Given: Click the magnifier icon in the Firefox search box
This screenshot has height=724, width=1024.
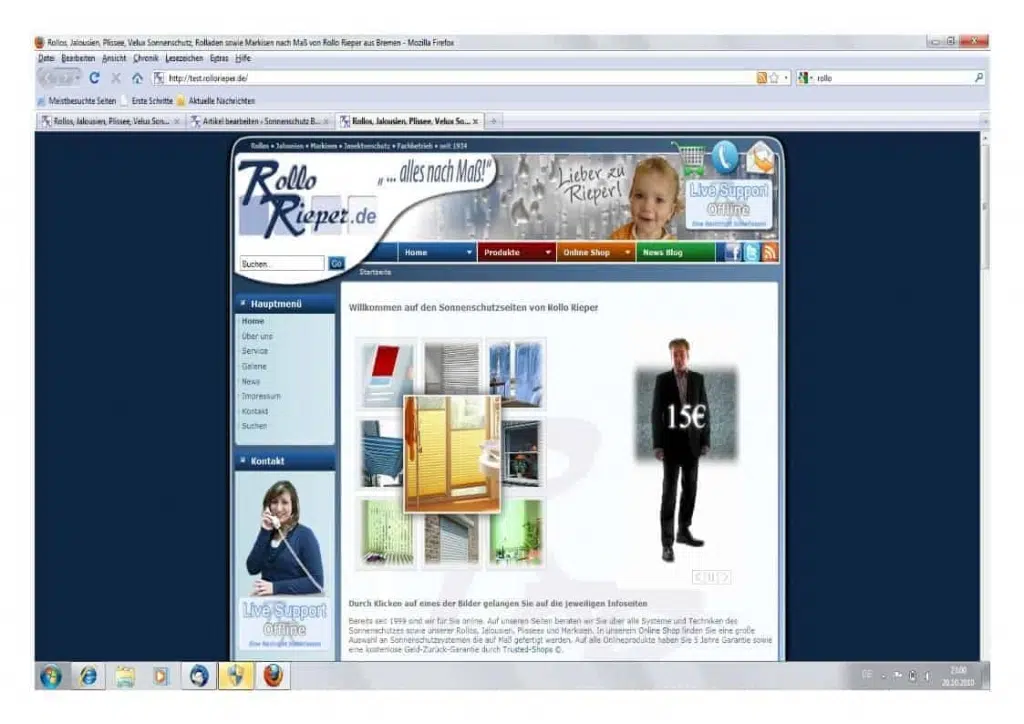Looking at the screenshot, I should [978, 78].
